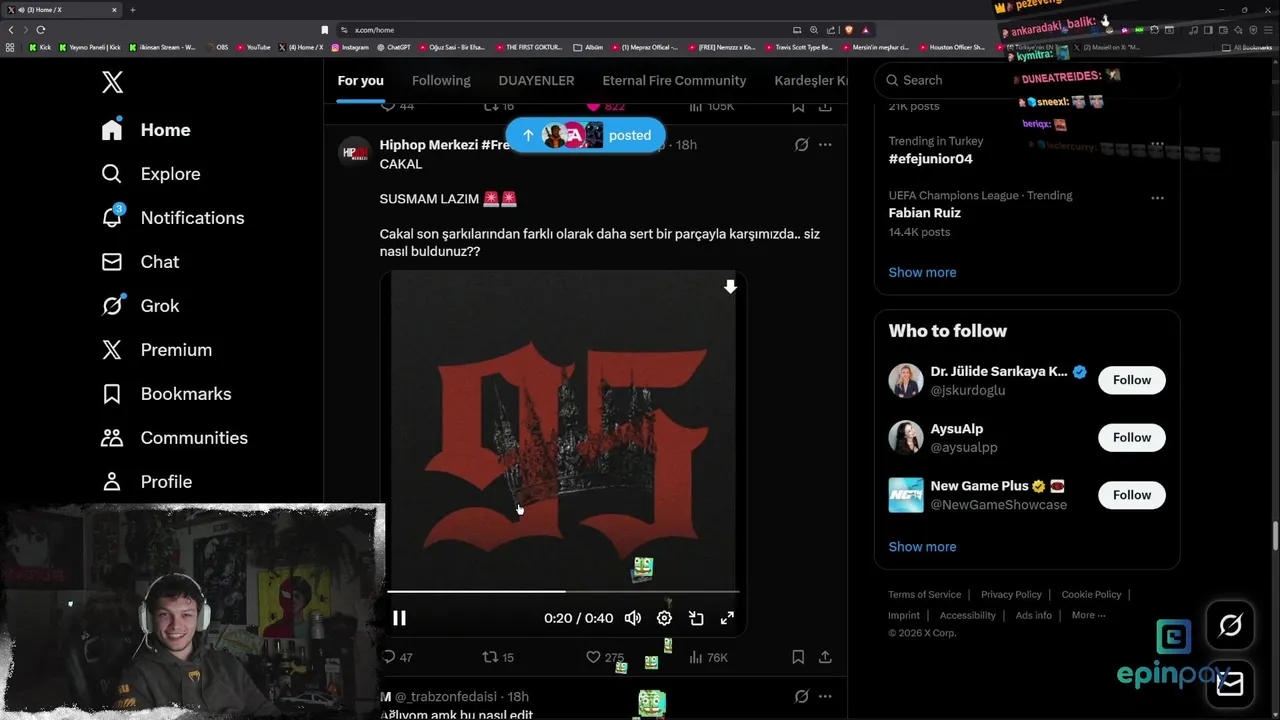Open Grok from the sidebar
This screenshot has width=1280, height=720.
(140, 306)
